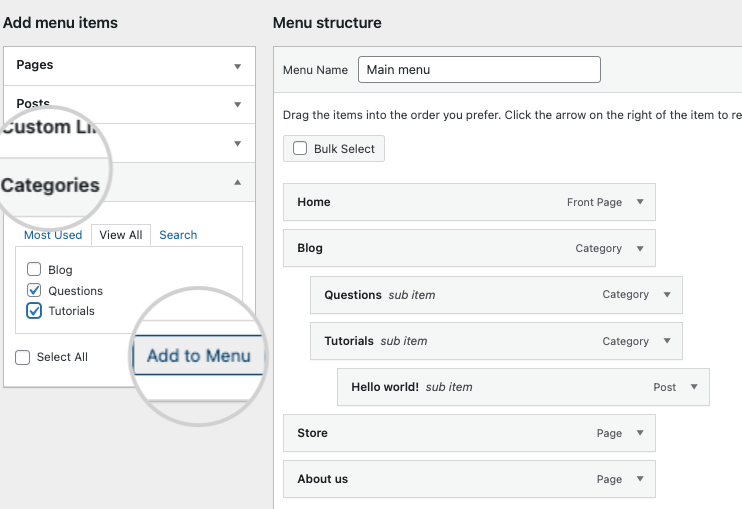Select the Home menu item bar

point(469,202)
